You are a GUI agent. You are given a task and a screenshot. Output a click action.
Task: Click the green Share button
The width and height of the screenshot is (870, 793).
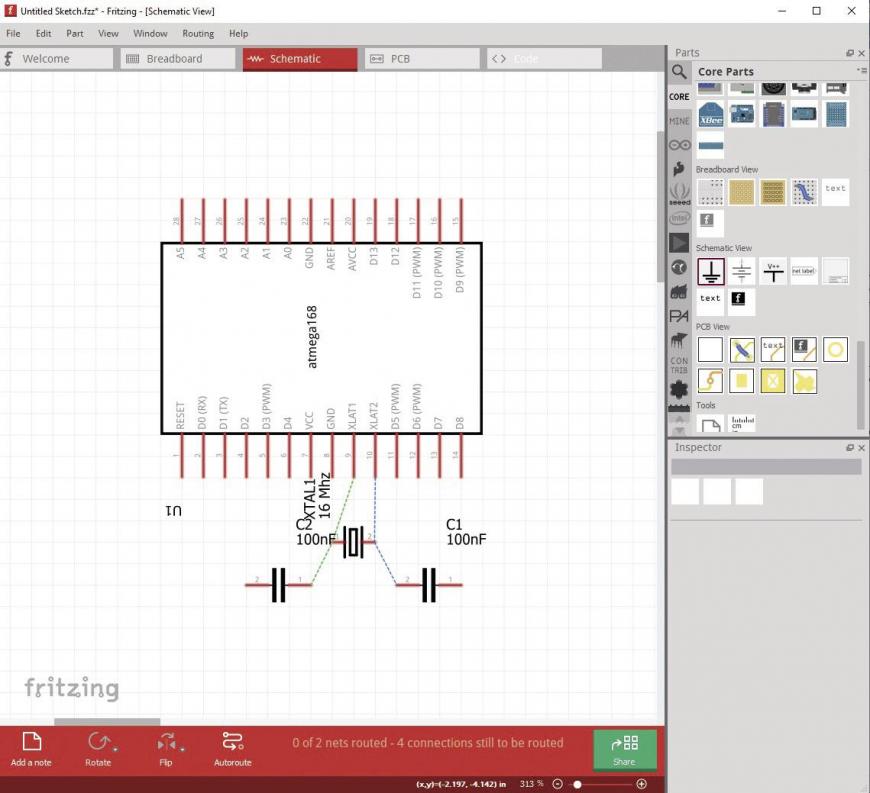click(625, 750)
